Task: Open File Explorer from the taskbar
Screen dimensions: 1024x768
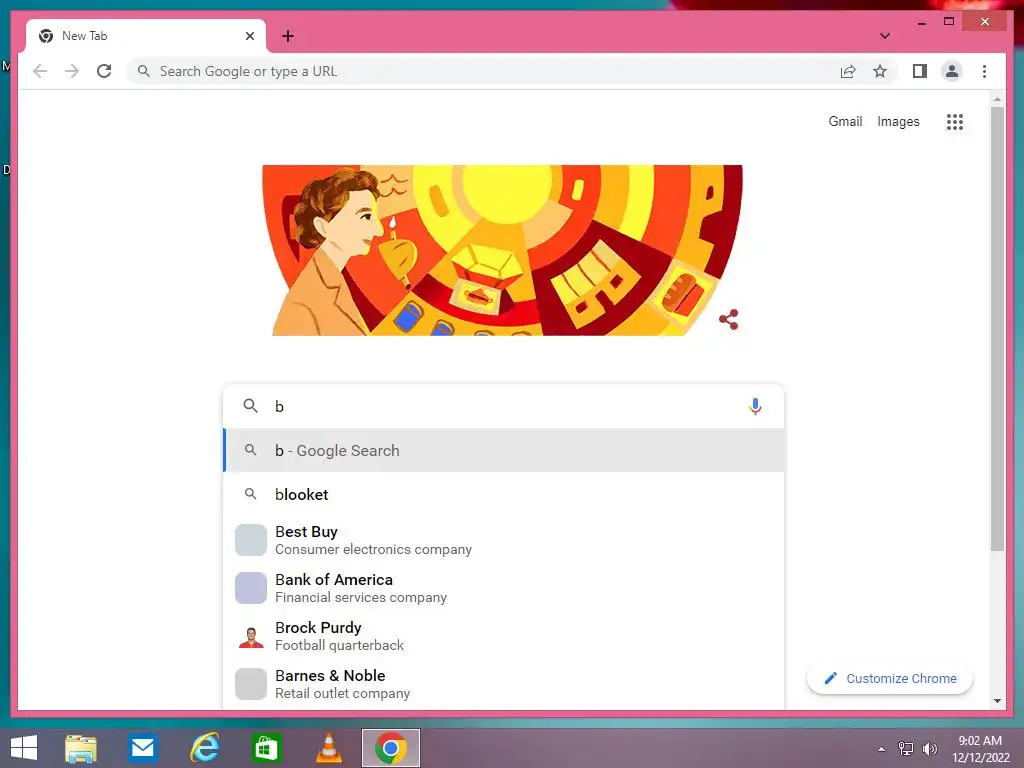Action: pos(81,748)
